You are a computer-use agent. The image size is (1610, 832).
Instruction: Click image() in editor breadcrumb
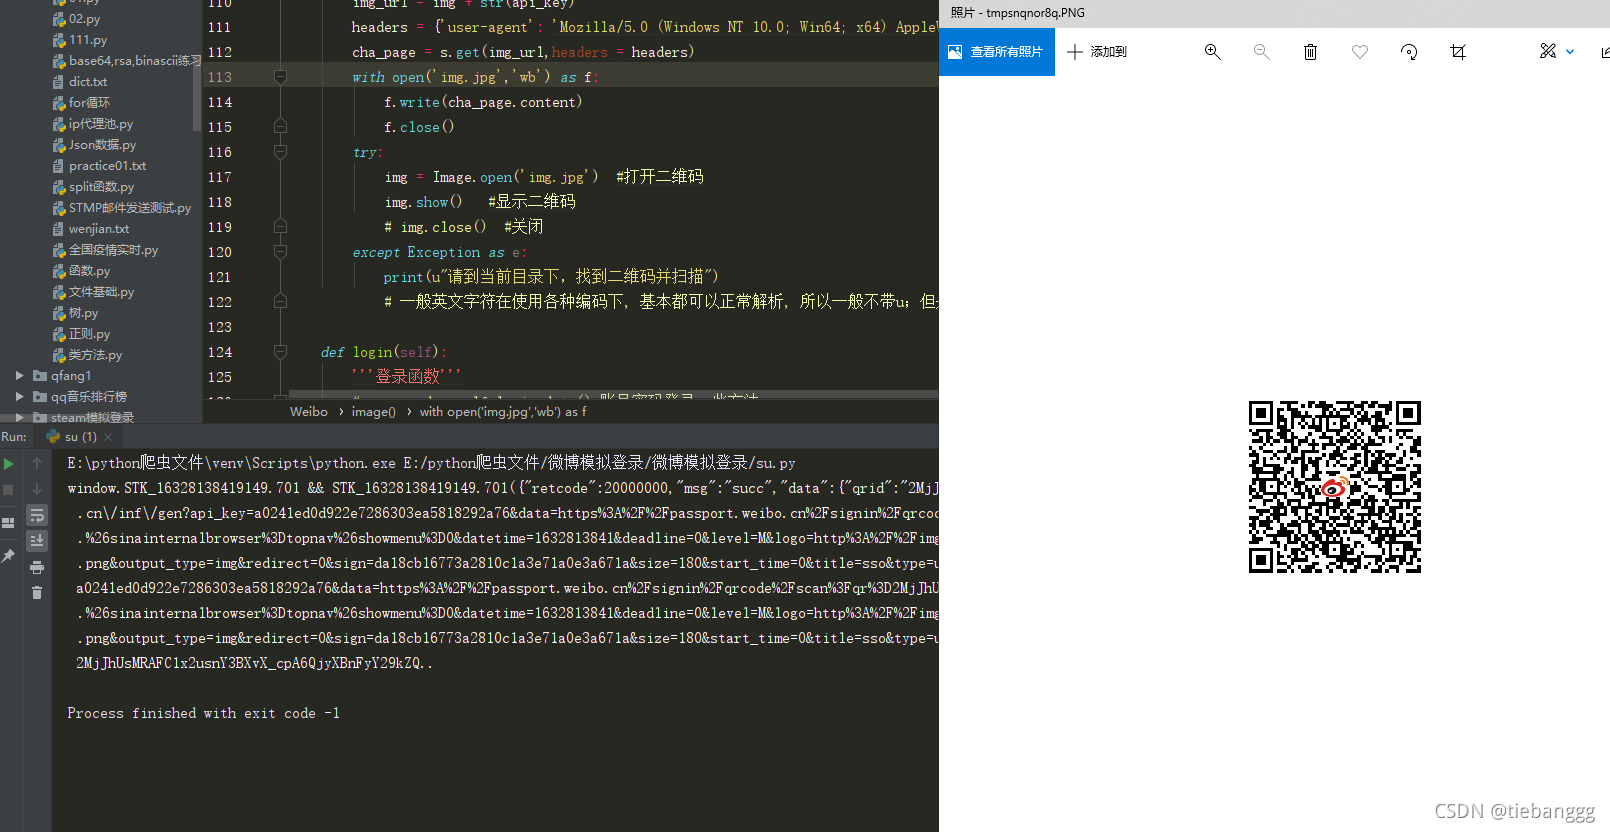coord(373,412)
